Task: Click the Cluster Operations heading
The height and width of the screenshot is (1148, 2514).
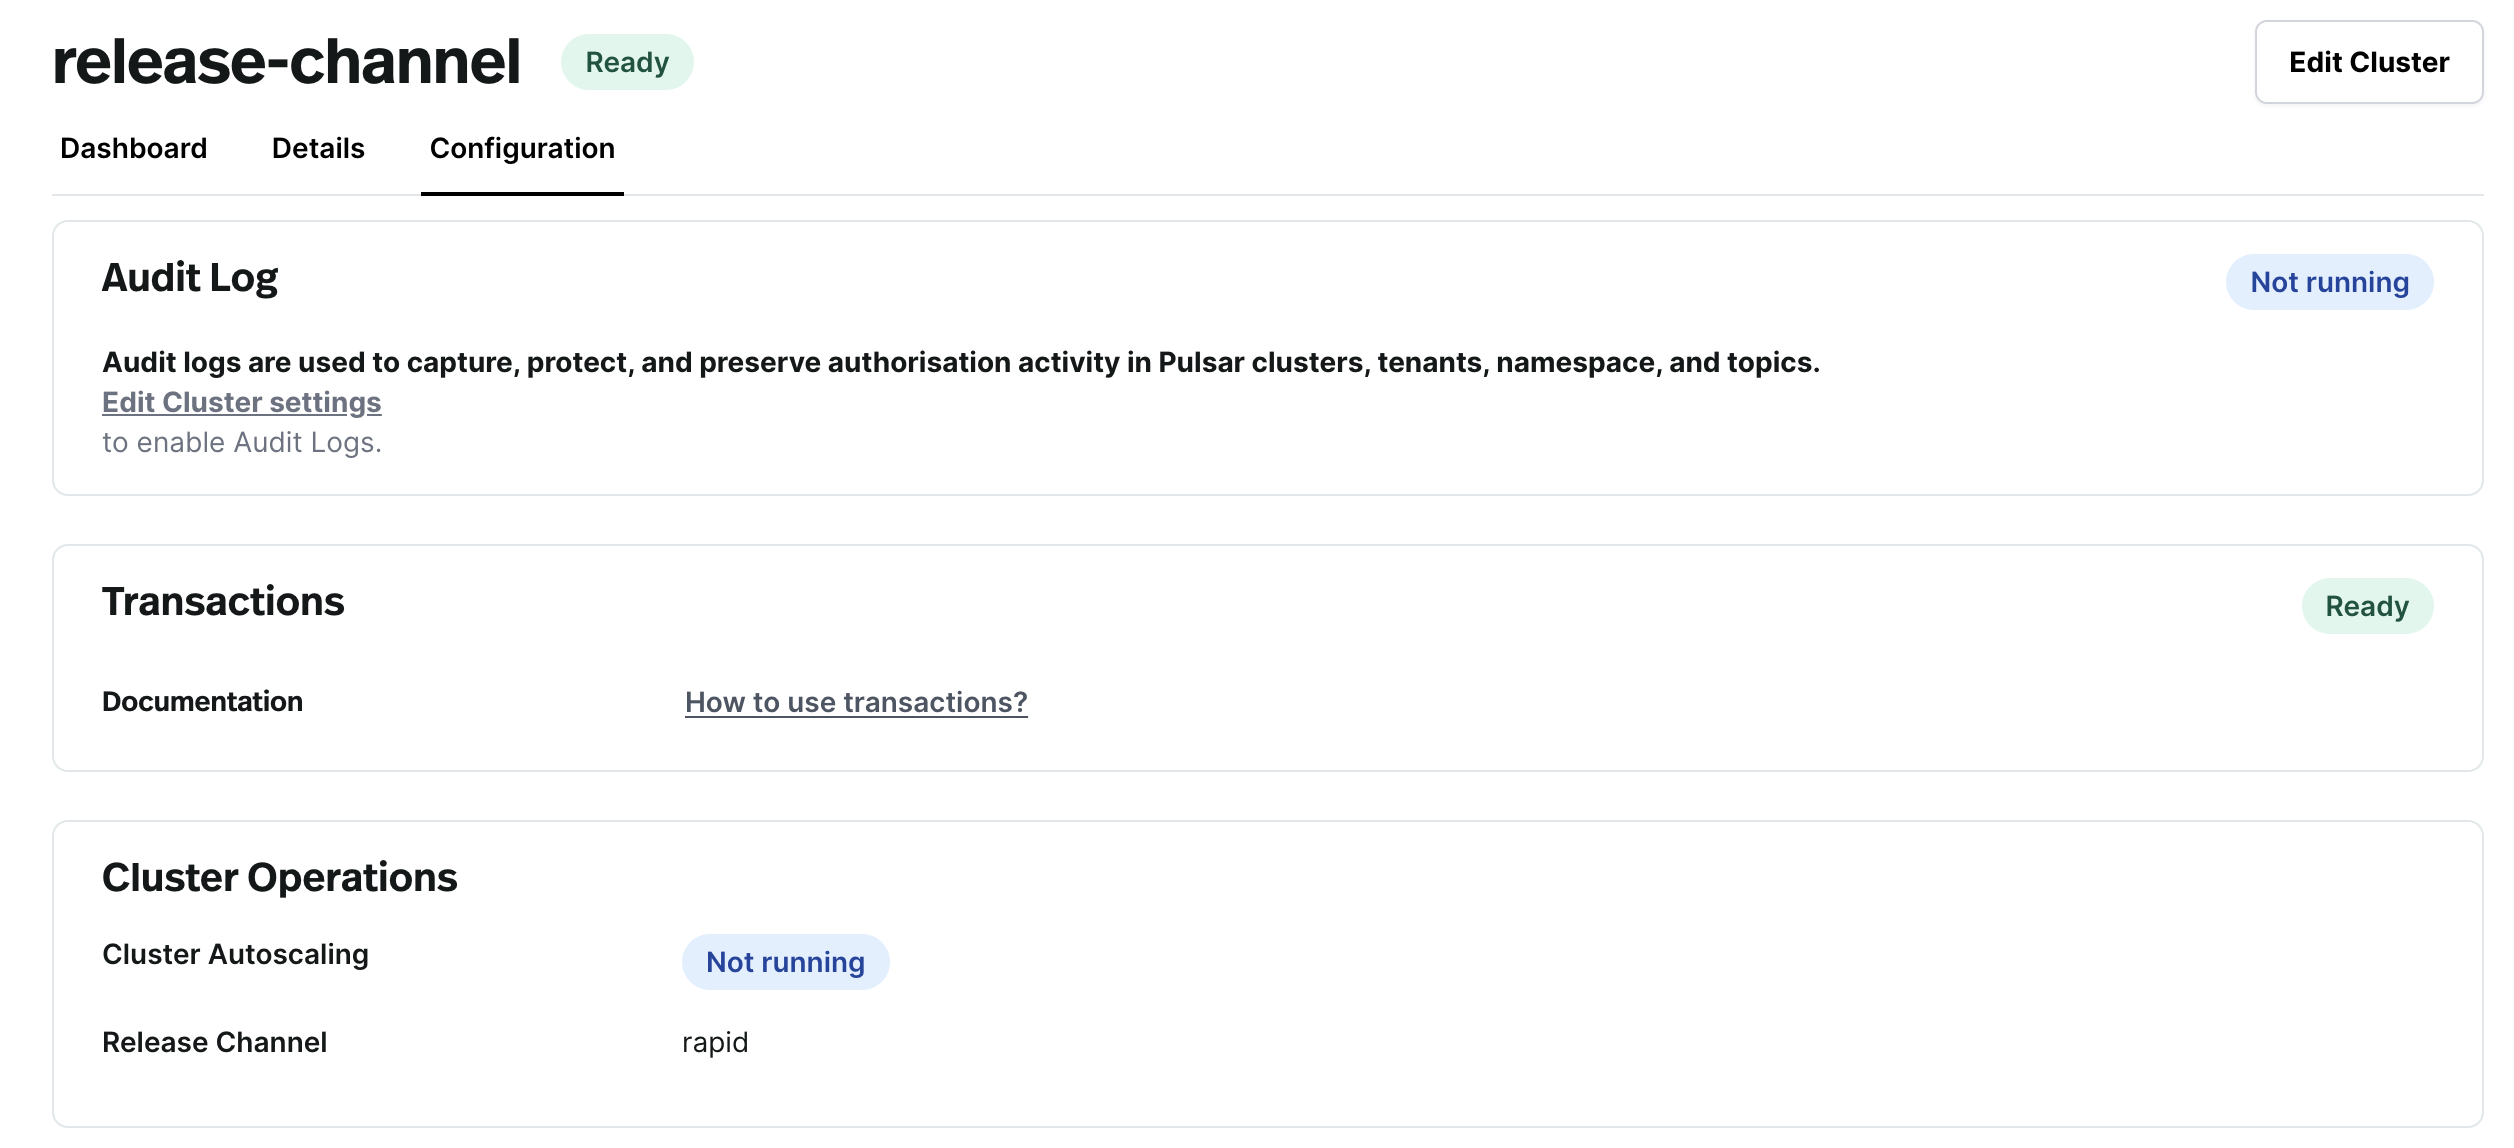Action: point(280,878)
